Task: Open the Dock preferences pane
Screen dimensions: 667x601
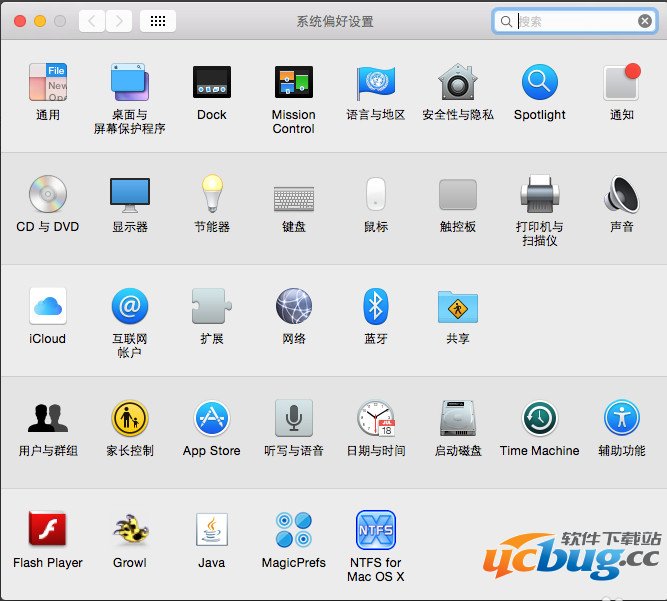Action: click(x=211, y=83)
